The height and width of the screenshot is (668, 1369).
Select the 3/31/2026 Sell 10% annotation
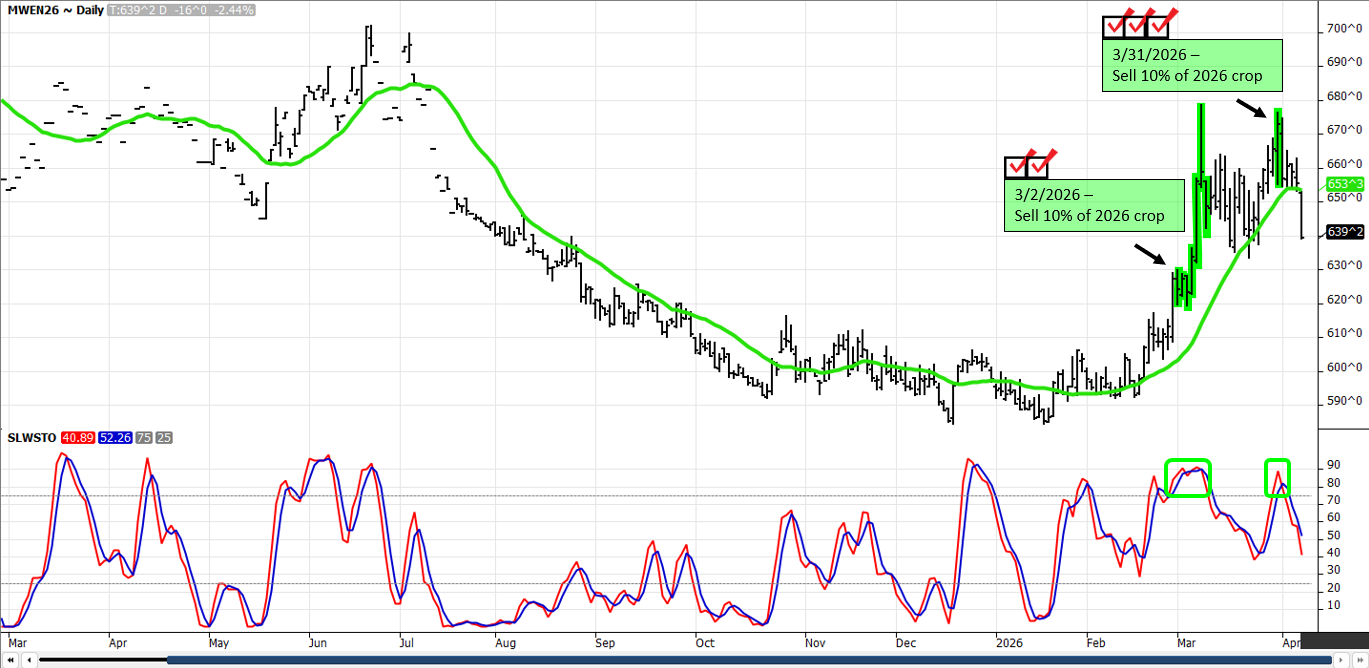[1191, 66]
